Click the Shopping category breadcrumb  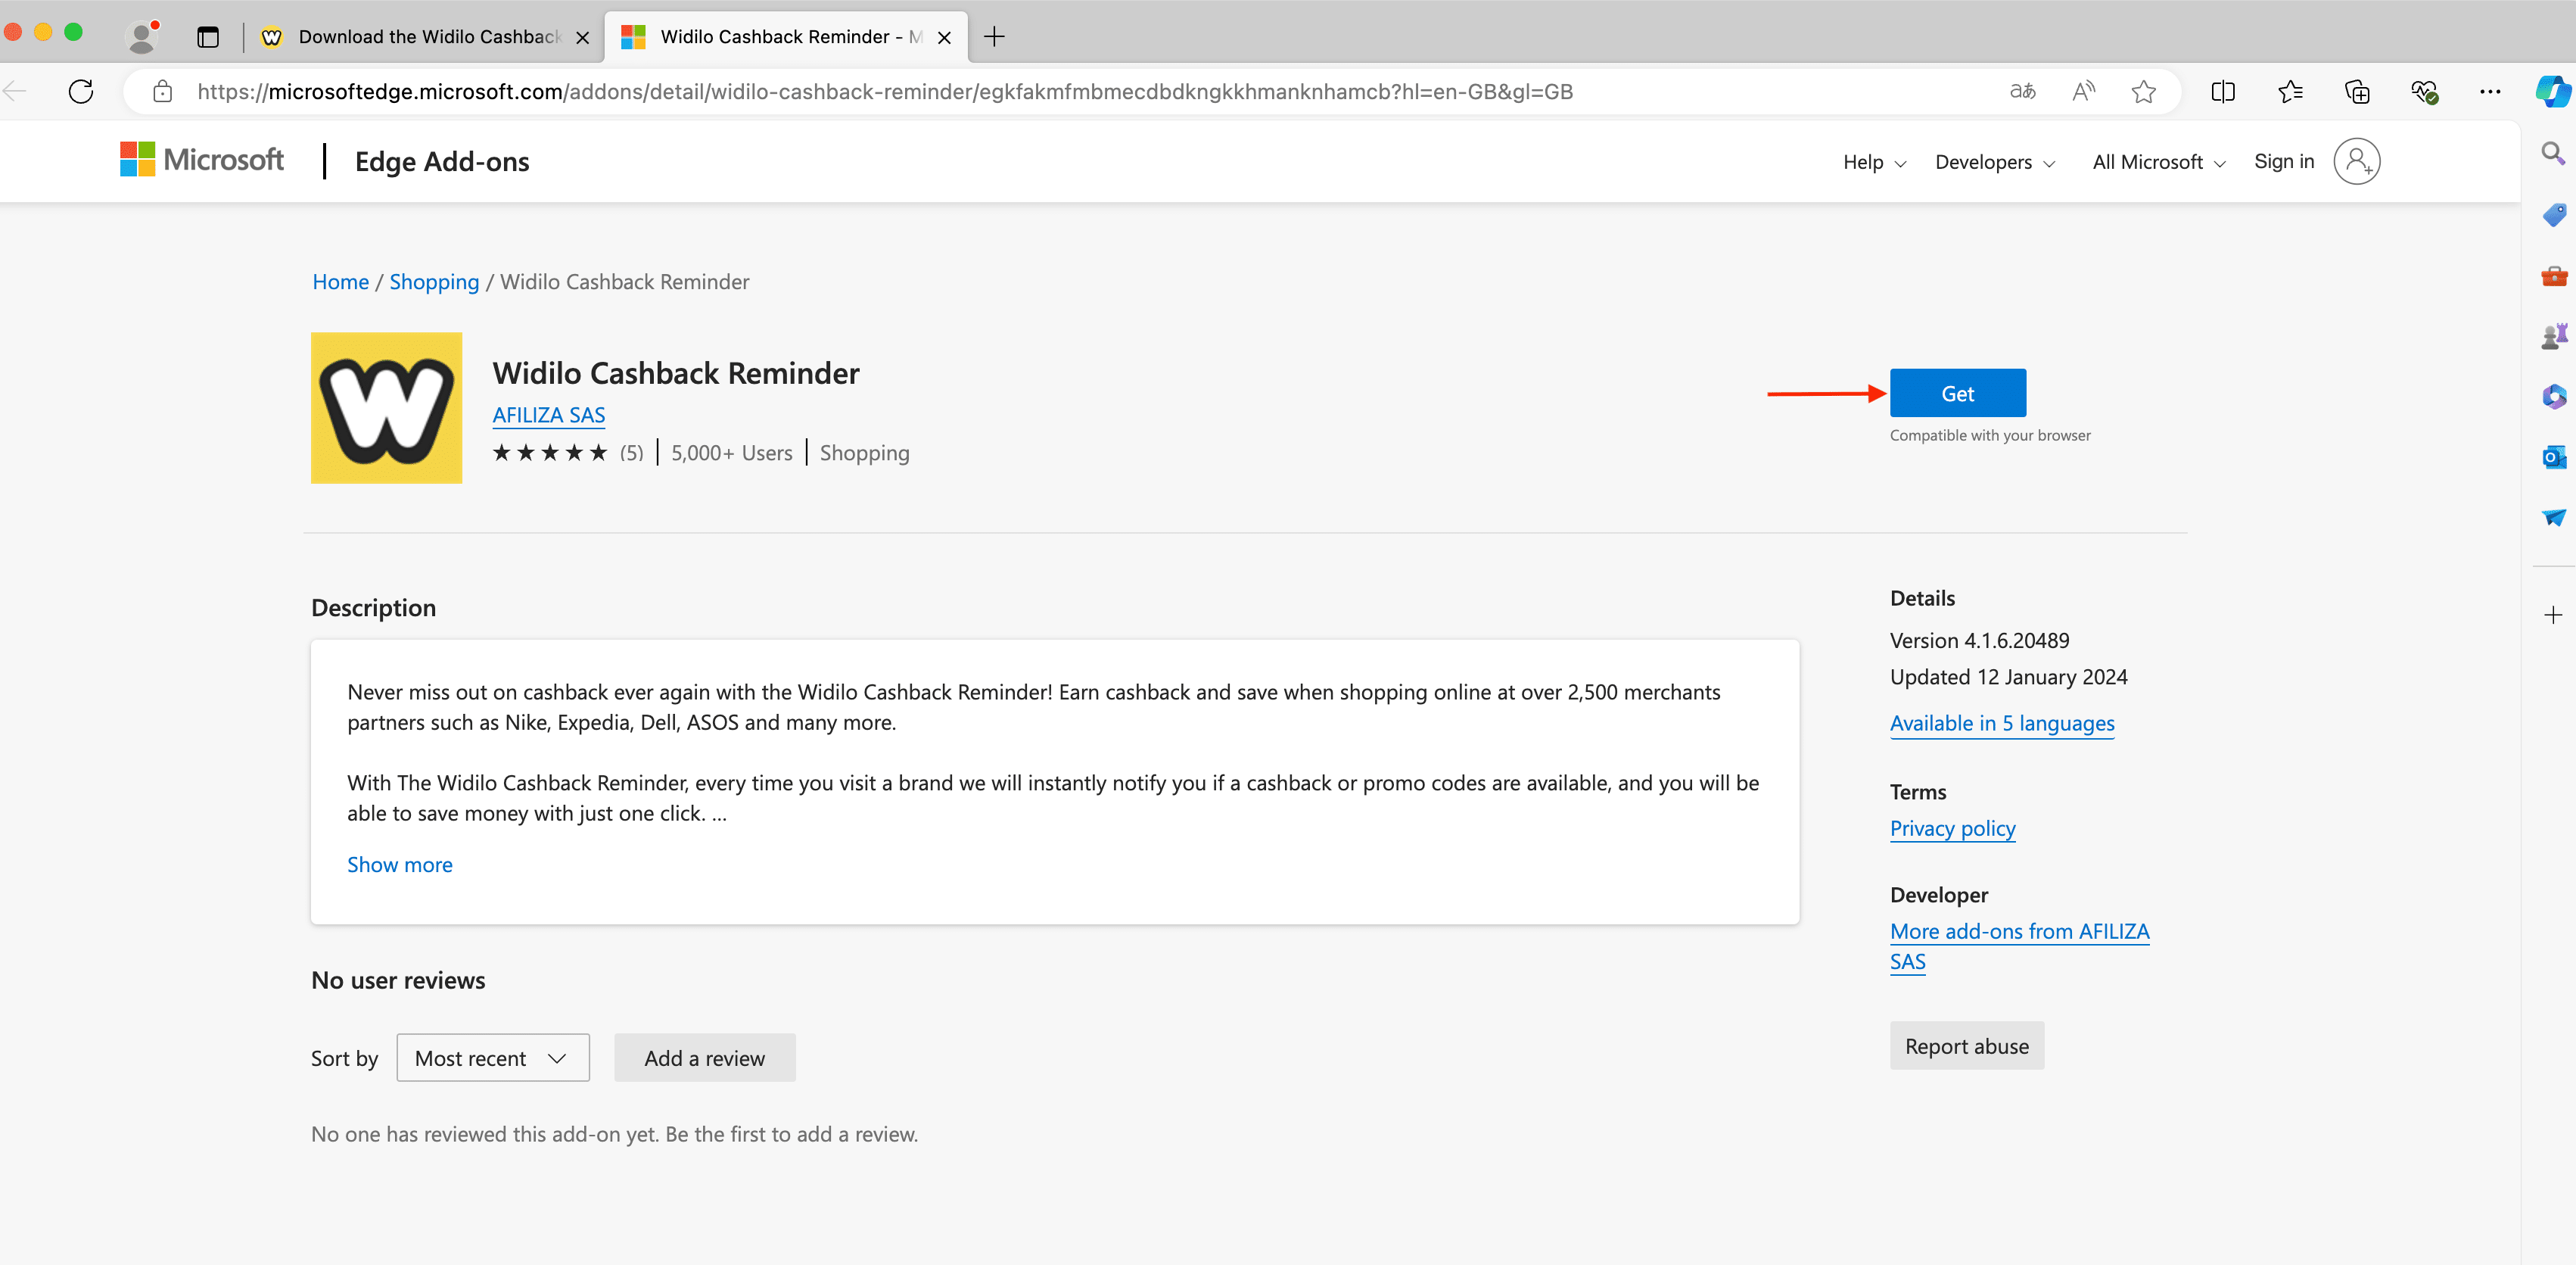click(434, 281)
